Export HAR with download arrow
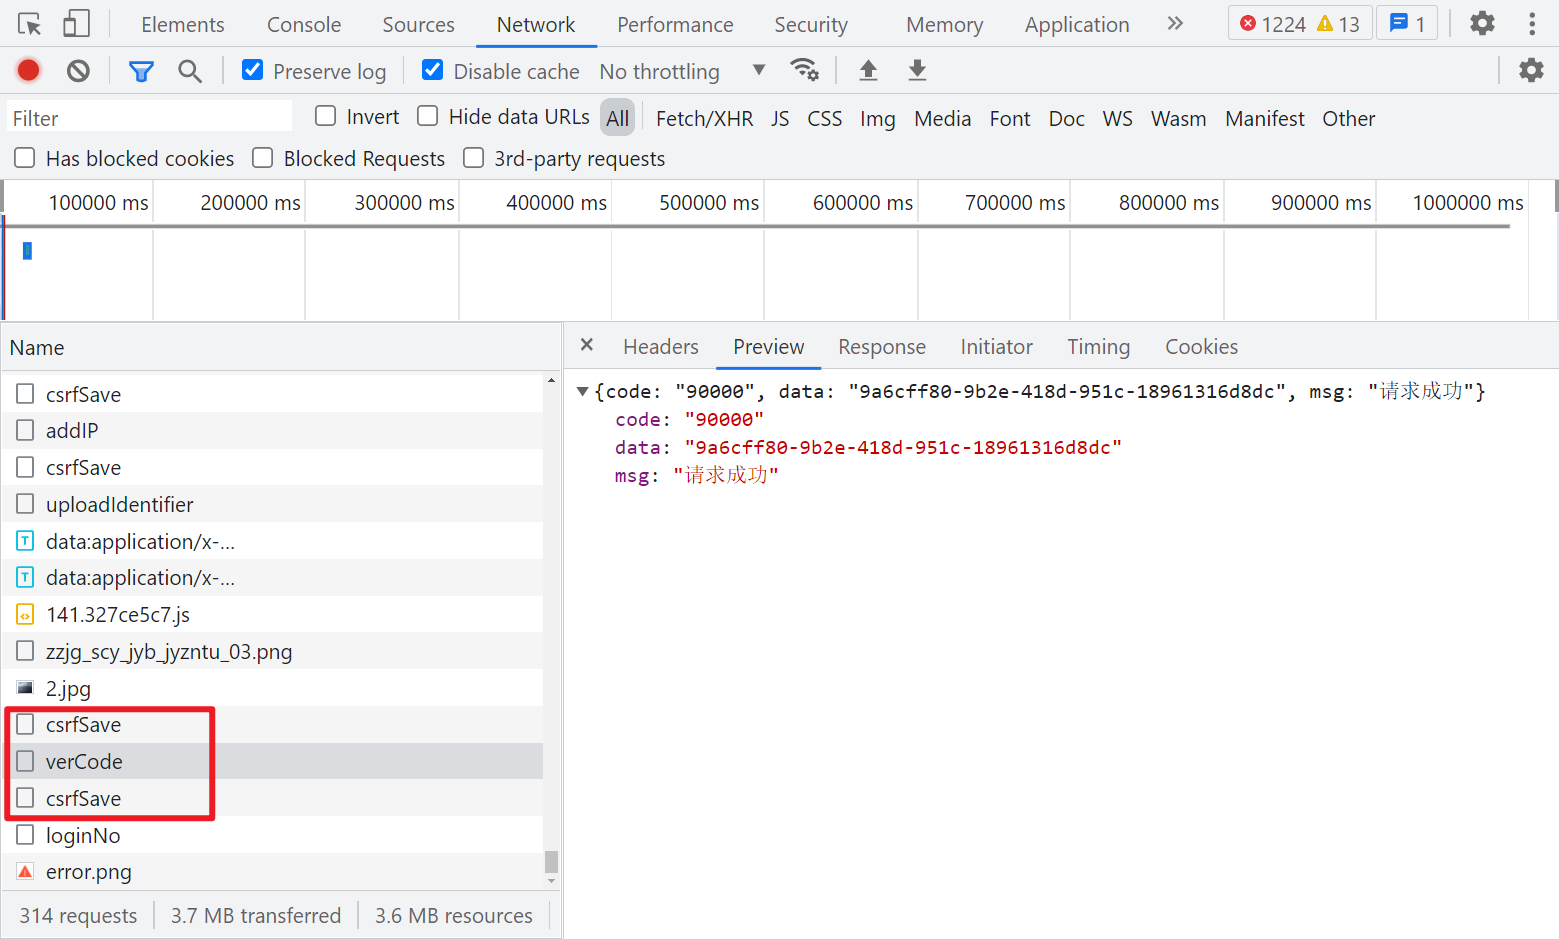Image resolution: width=1559 pixels, height=939 pixels. point(916,70)
